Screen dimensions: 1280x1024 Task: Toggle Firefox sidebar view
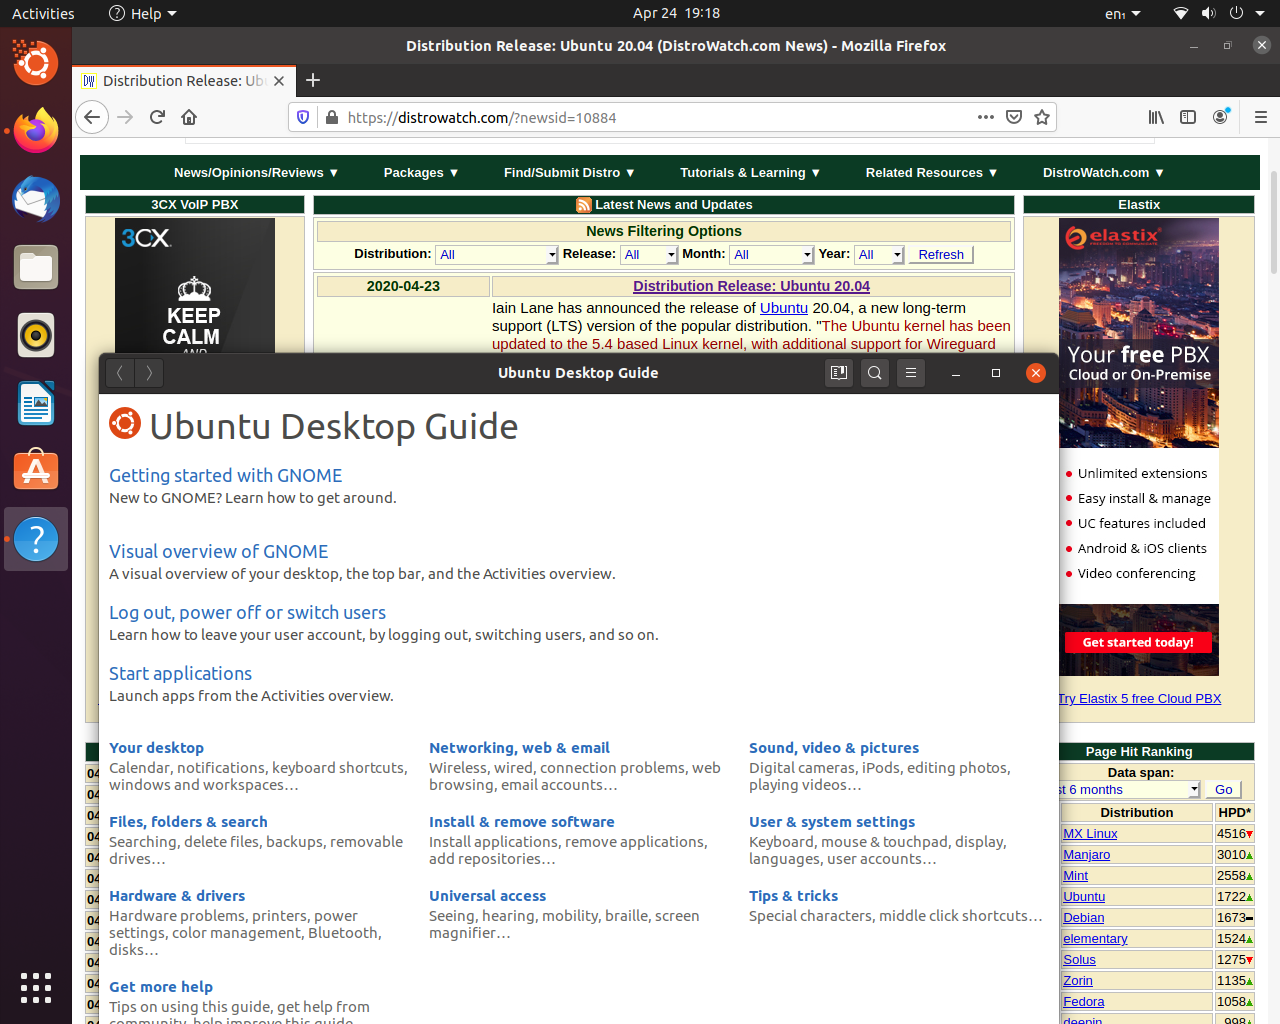[x=1188, y=117]
